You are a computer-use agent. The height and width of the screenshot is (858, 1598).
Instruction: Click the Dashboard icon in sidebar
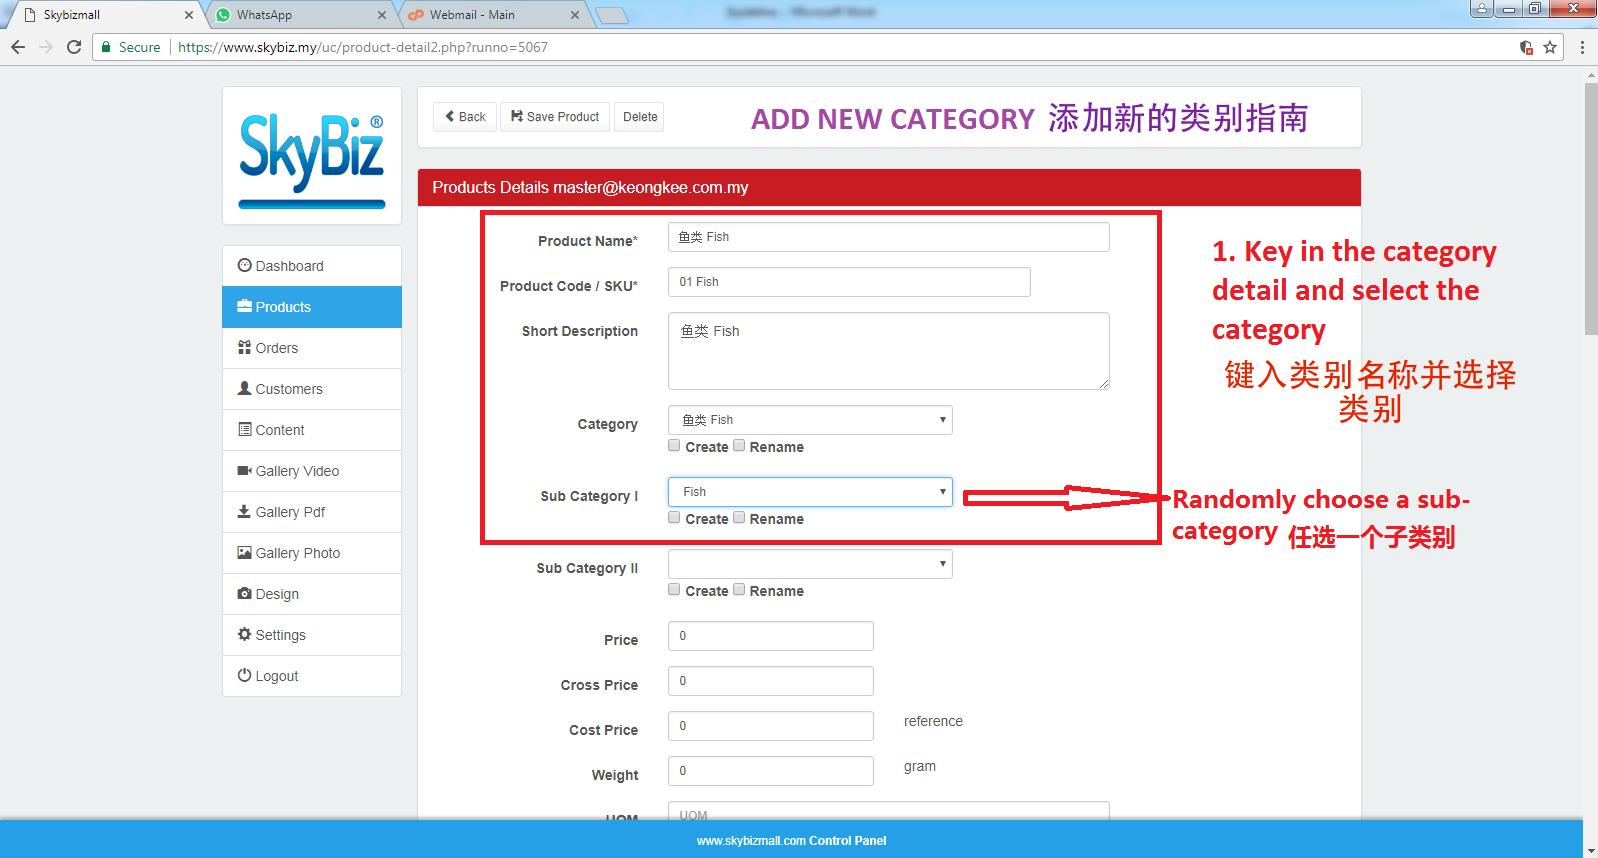coord(244,265)
